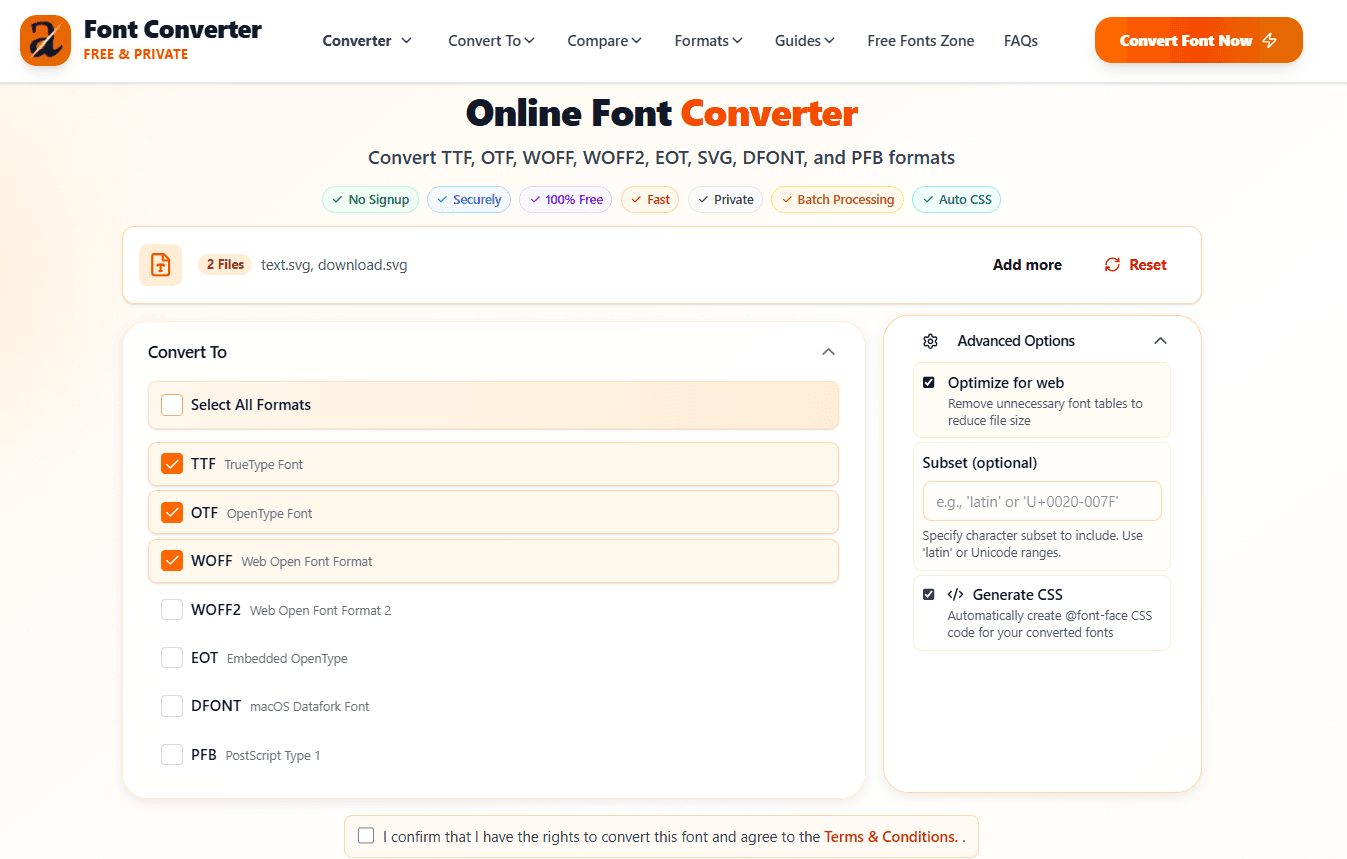Check the Select All Formats checkbox
The height and width of the screenshot is (859, 1347).
(x=172, y=405)
